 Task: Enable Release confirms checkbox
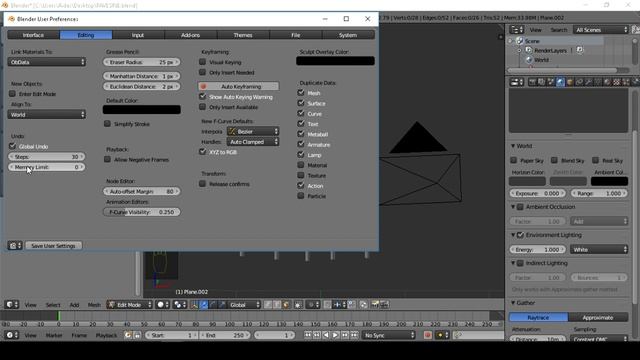tap(202, 184)
